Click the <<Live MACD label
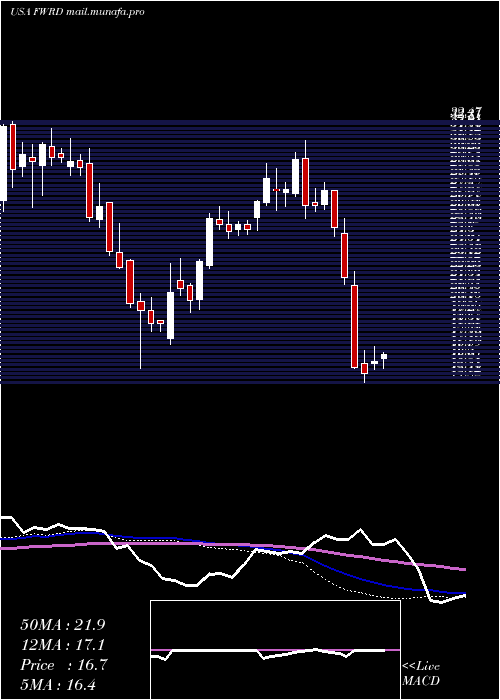Image resolution: width=500 pixels, height=700 pixels. (x=421, y=674)
